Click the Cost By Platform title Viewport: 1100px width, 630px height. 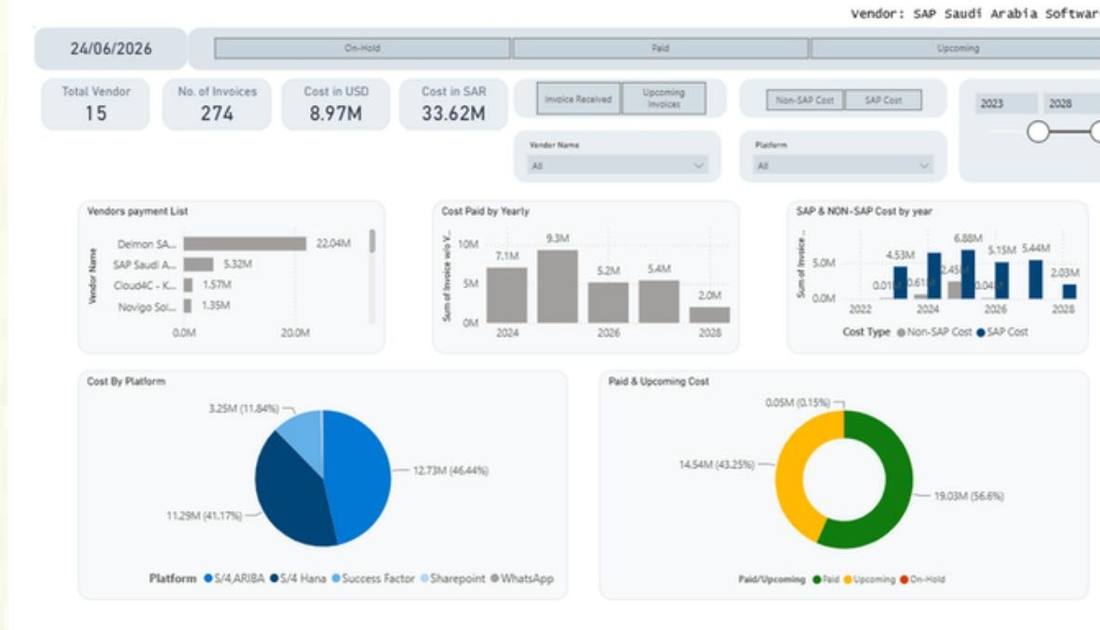coord(126,382)
